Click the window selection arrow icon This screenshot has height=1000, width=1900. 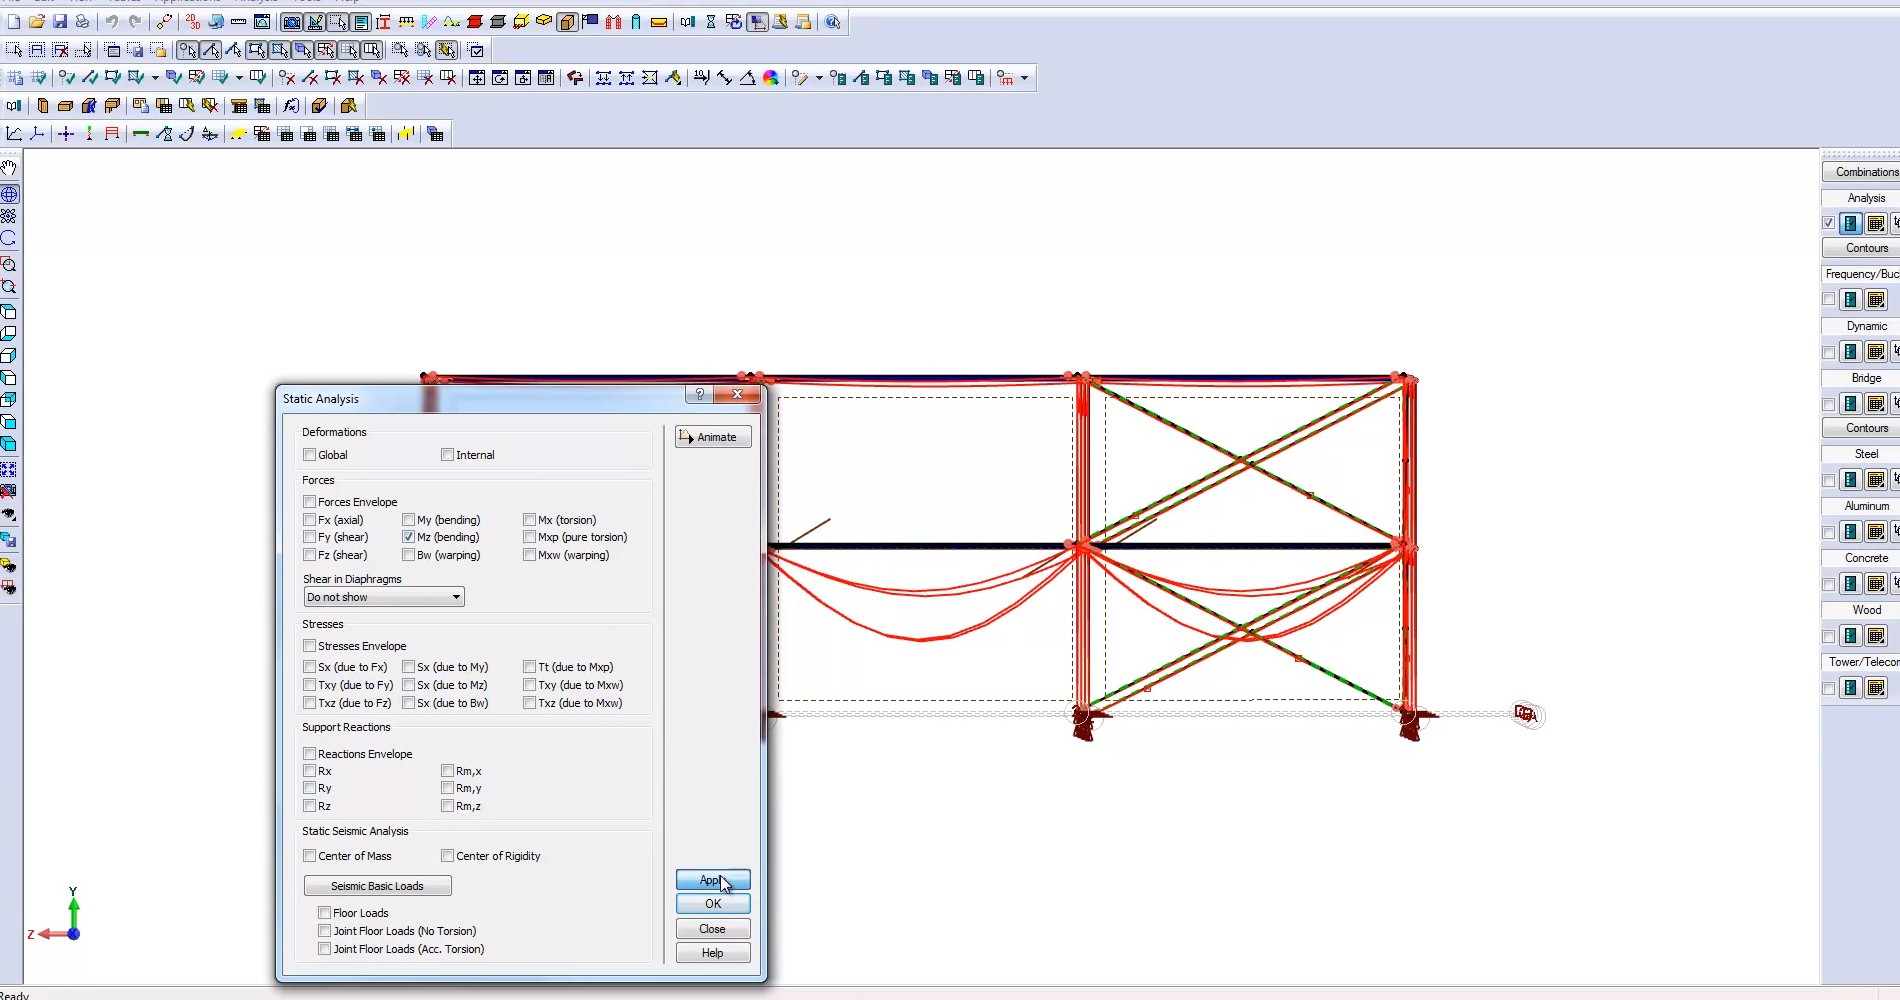click(14, 50)
